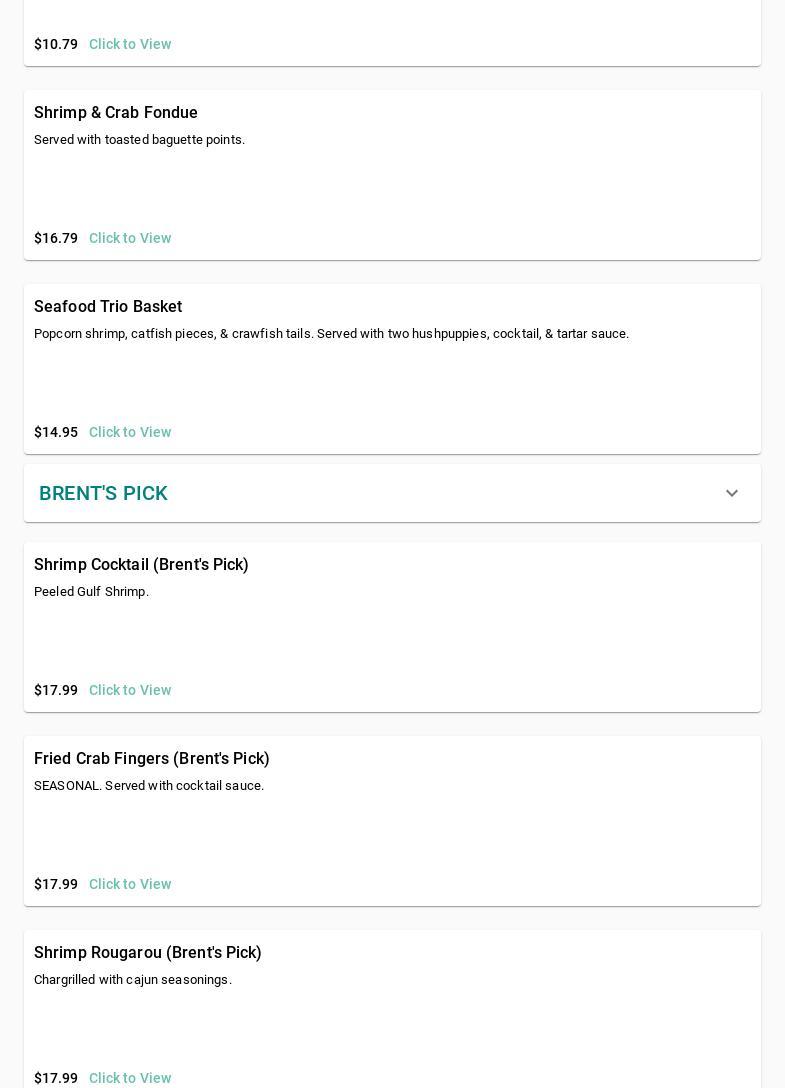Click the $16.79 price of the fondue
The width and height of the screenshot is (785, 1088).
tap(56, 238)
